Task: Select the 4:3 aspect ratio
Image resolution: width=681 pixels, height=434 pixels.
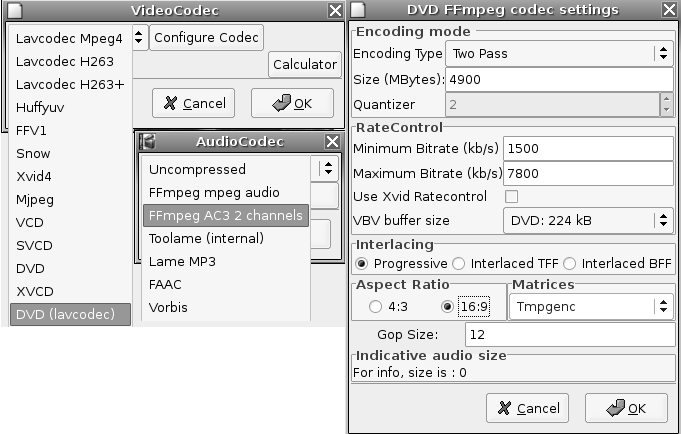Action: 375,307
